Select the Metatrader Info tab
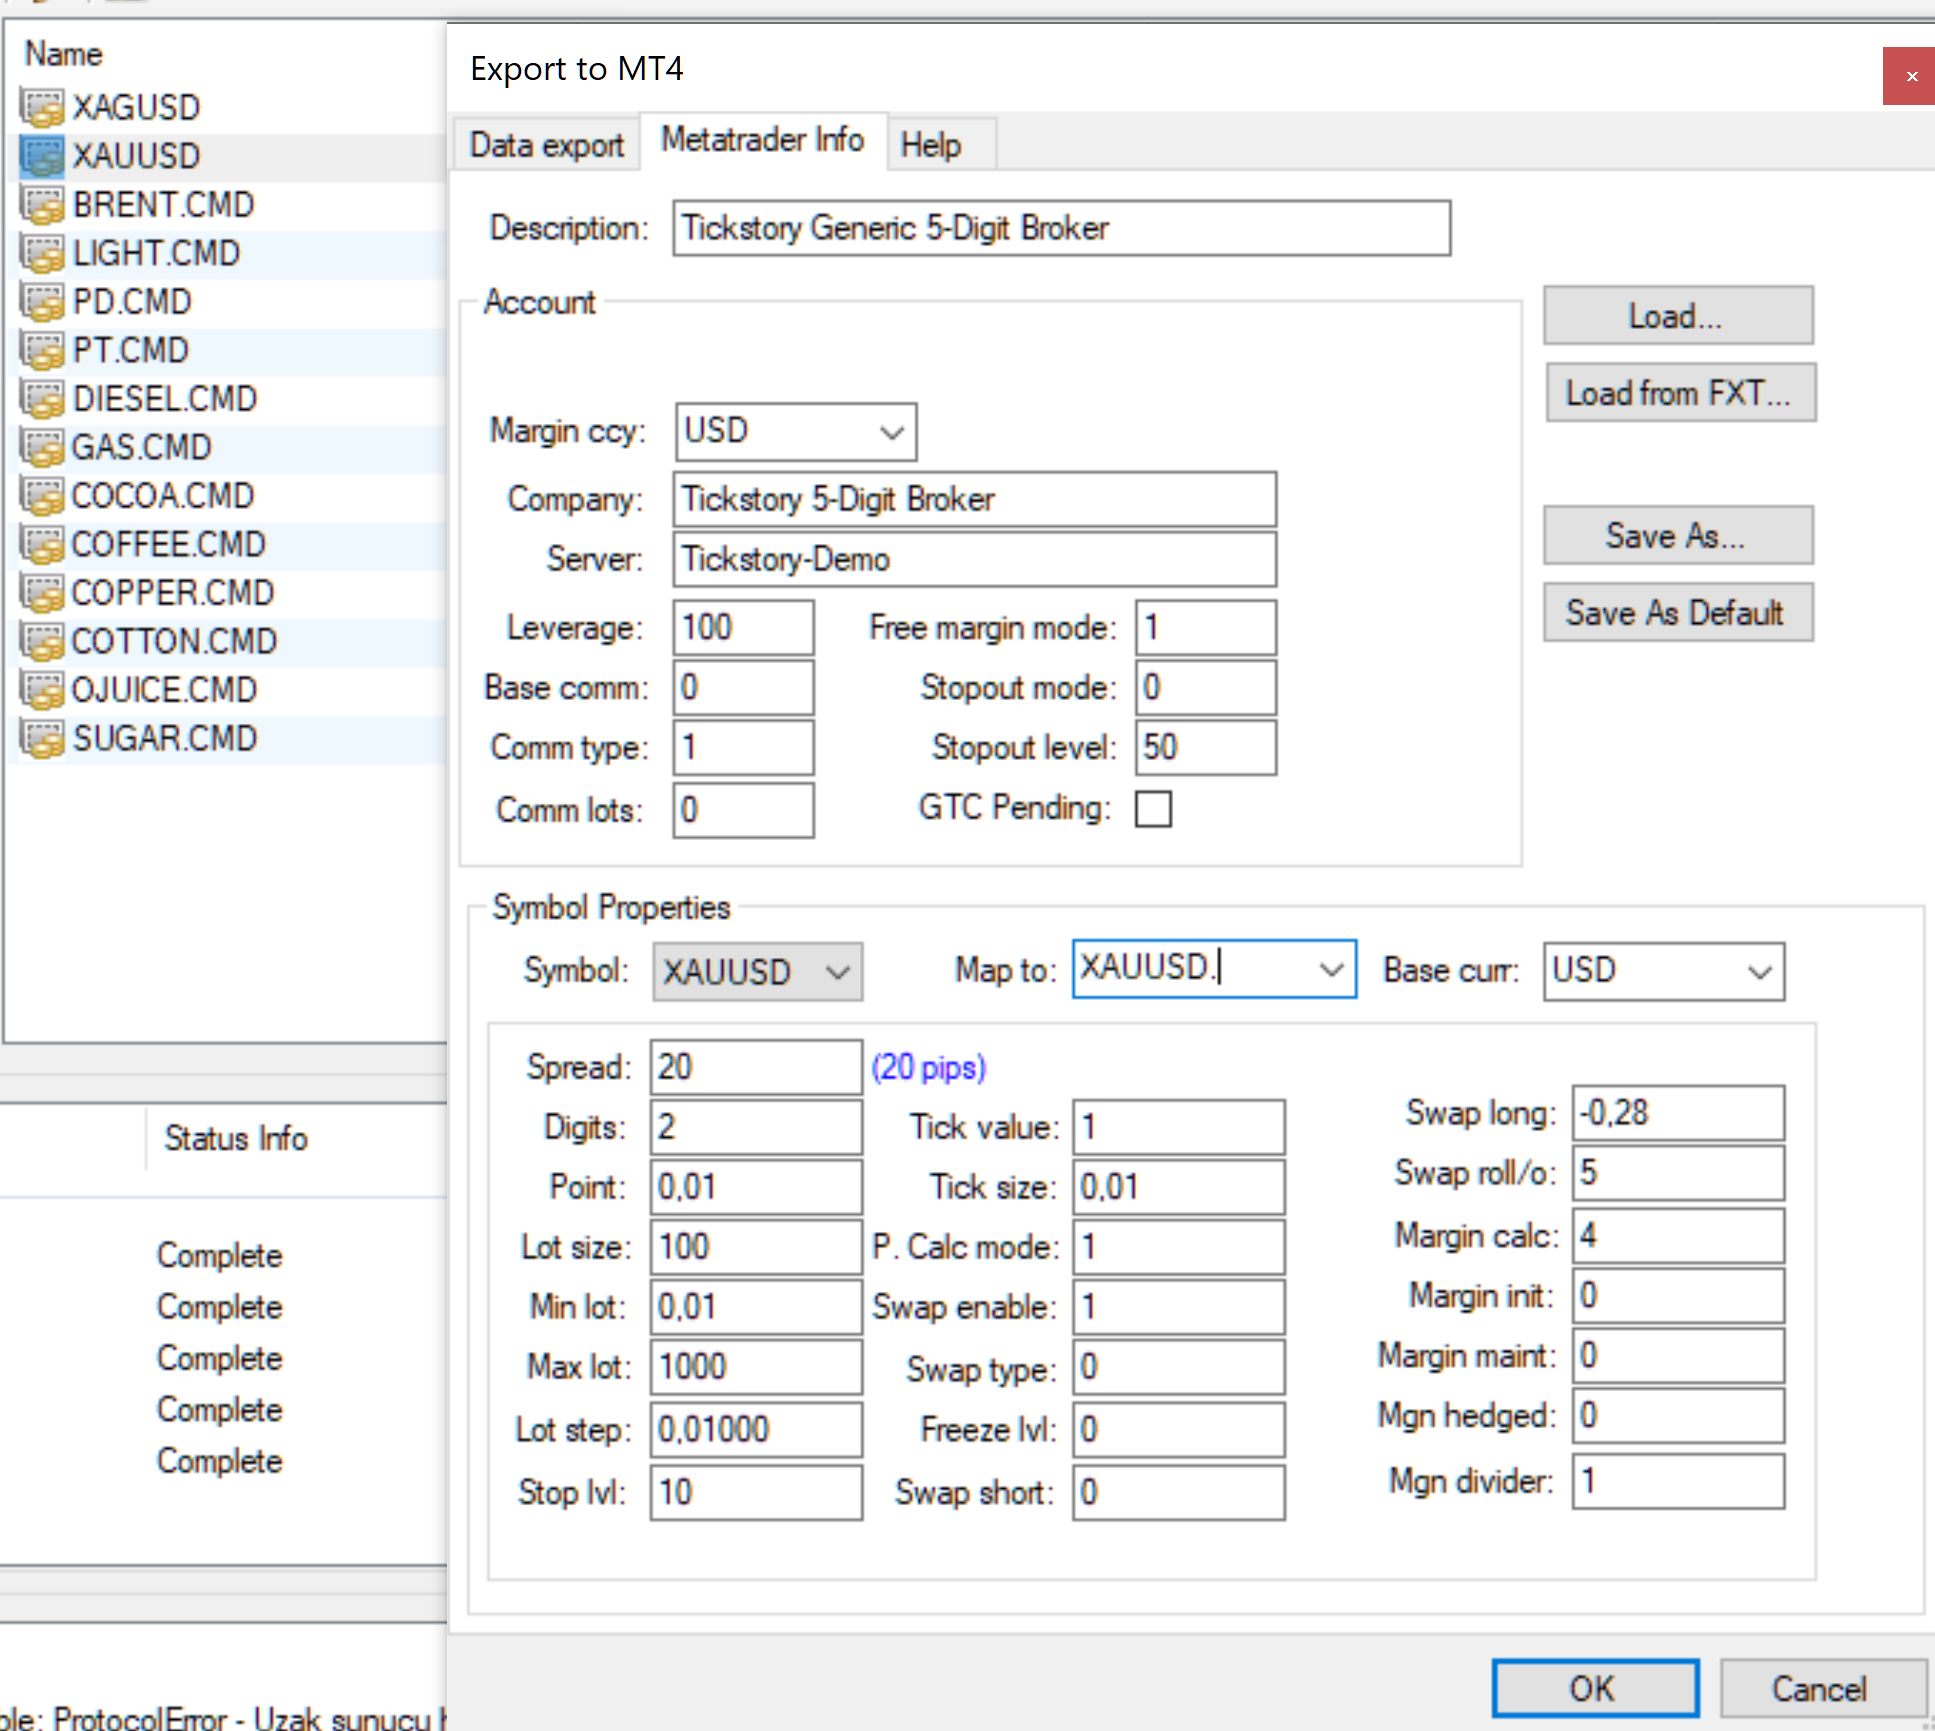The width and height of the screenshot is (1935, 1731). (762, 141)
